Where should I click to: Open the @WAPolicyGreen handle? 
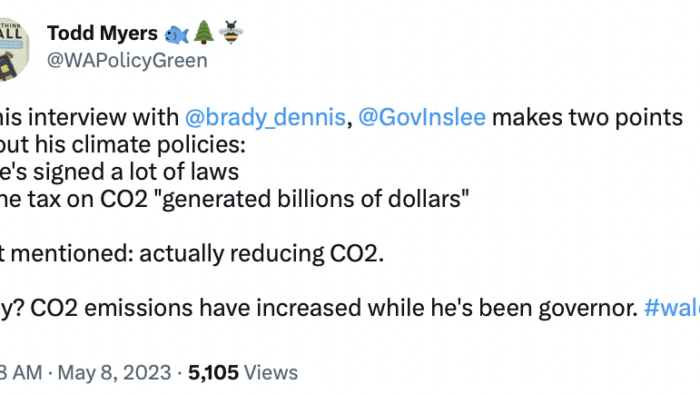(x=127, y=60)
